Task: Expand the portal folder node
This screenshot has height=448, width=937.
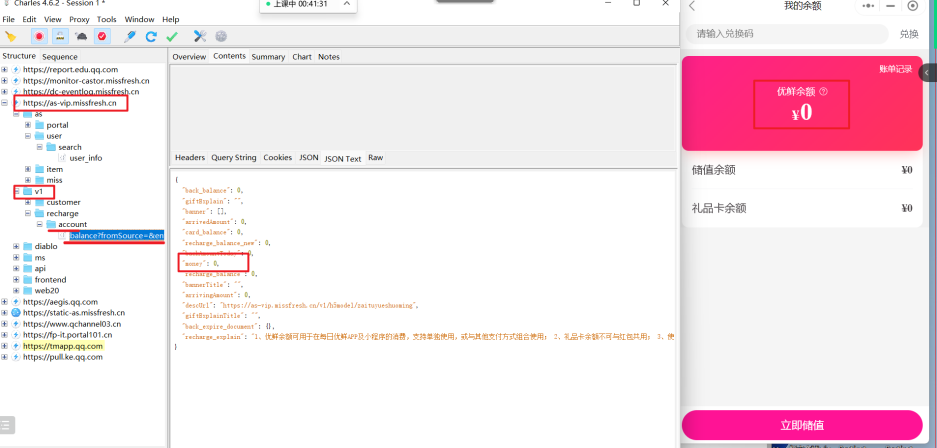Action: (27, 125)
